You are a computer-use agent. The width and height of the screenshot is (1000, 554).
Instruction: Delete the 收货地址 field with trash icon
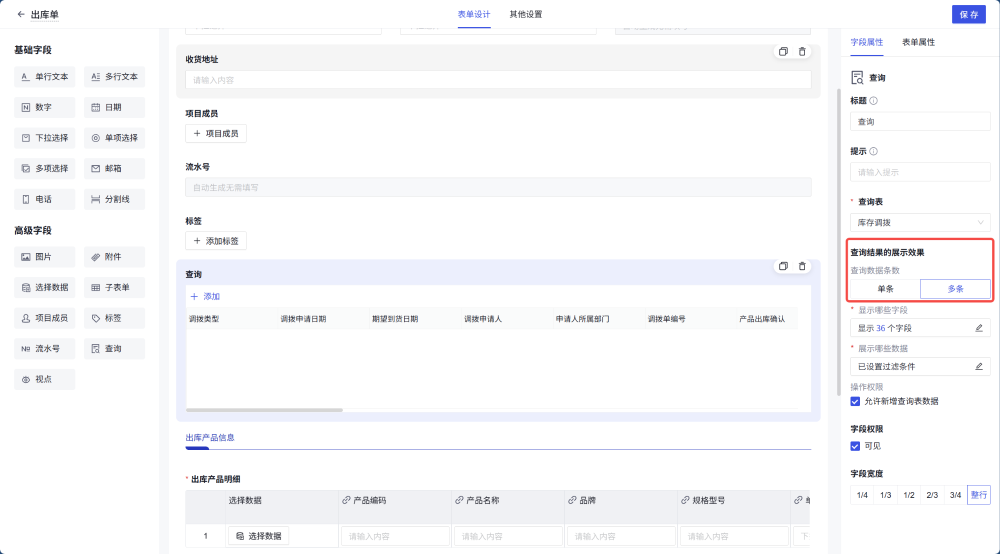point(802,52)
